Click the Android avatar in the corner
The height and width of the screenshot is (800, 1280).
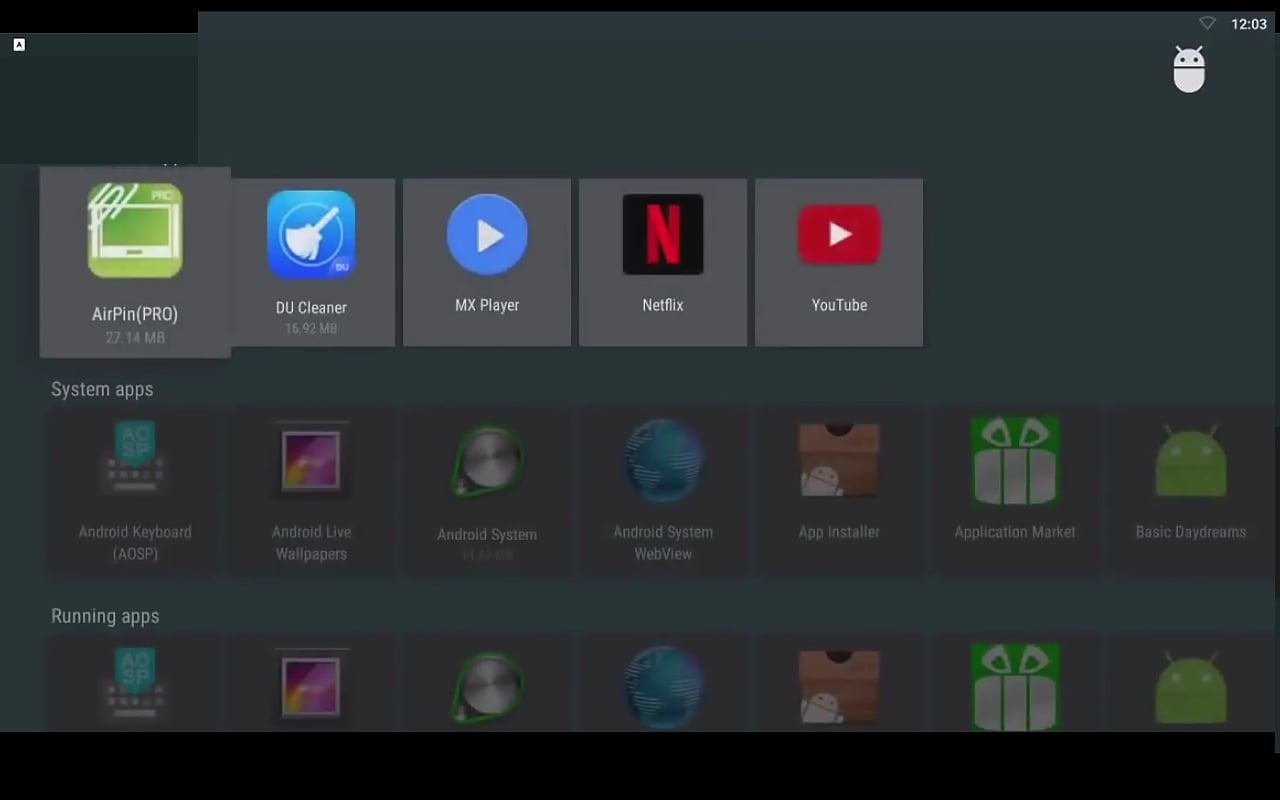1189,70
